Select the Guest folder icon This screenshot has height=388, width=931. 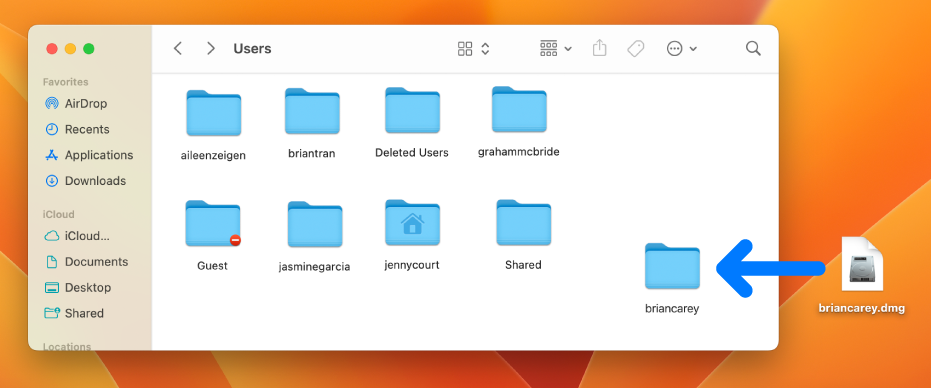[213, 223]
